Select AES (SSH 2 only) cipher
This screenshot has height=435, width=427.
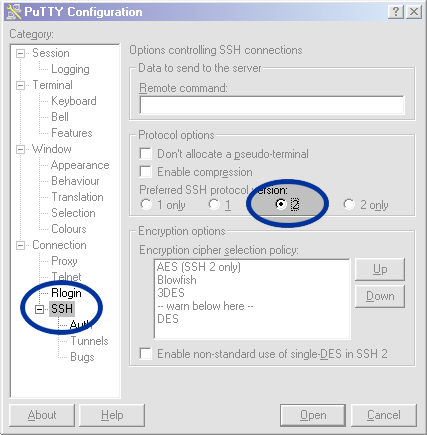click(199, 267)
